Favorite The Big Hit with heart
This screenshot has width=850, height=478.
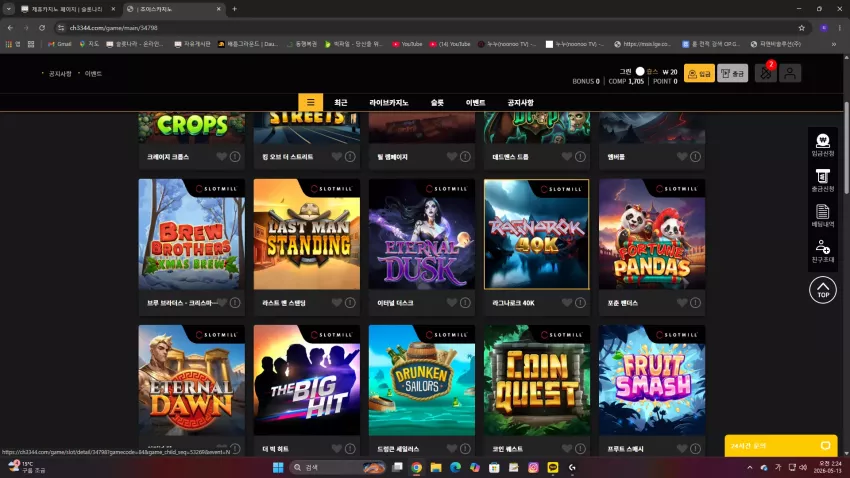coord(337,449)
